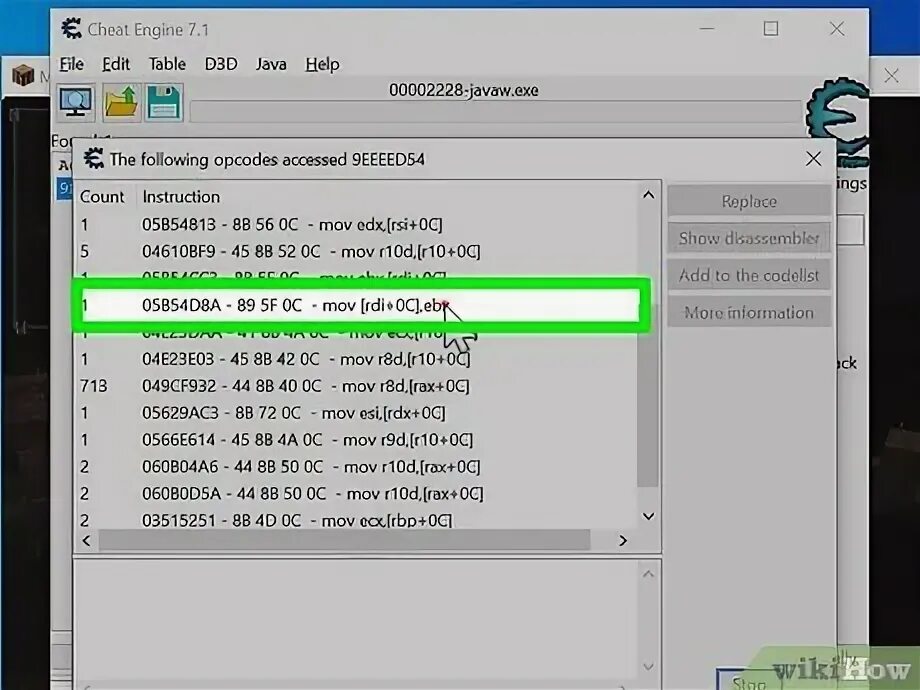Screen dimensions: 920x690
Task: Close the opcodes accessed dialog
Action: coord(813,159)
